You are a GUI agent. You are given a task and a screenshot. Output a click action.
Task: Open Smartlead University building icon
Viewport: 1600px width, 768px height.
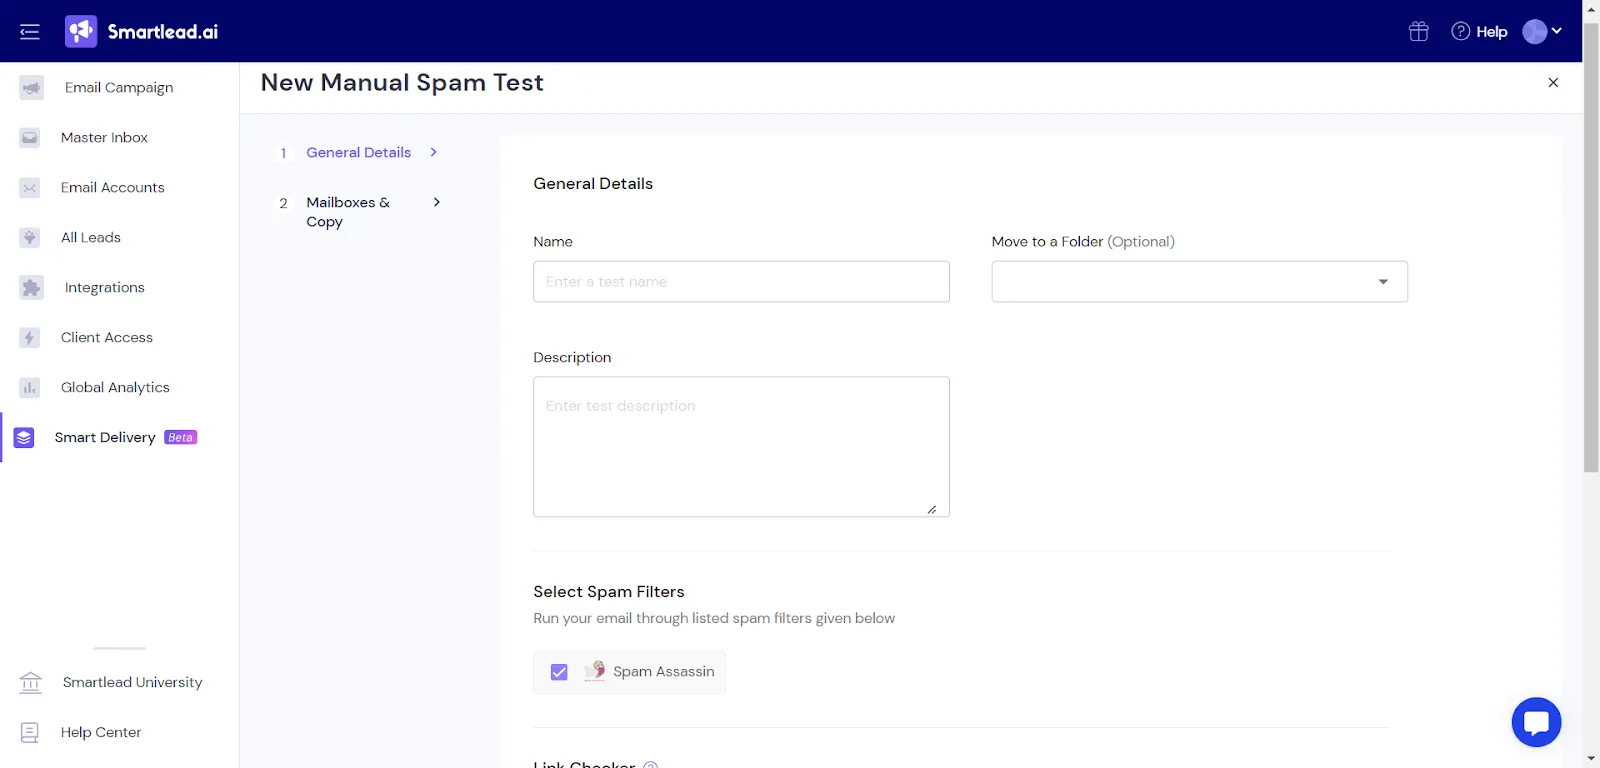tap(31, 683)
